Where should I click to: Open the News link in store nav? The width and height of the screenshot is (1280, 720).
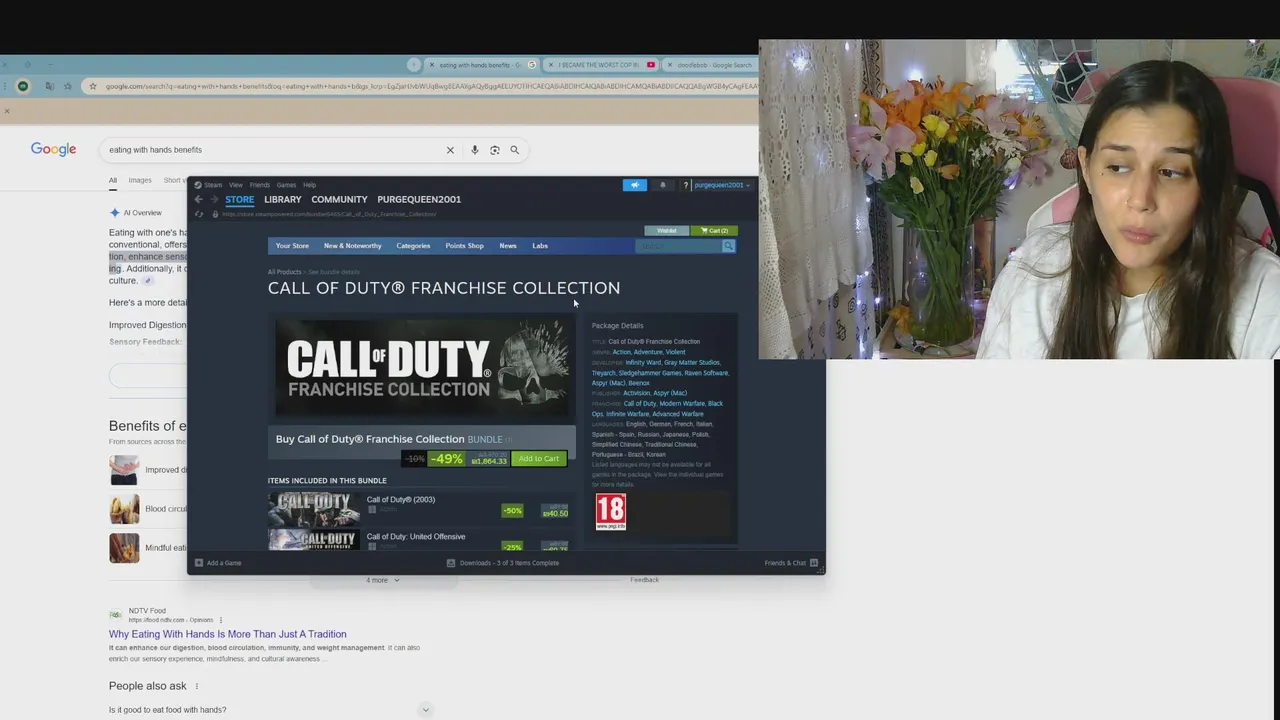(508, 246)
